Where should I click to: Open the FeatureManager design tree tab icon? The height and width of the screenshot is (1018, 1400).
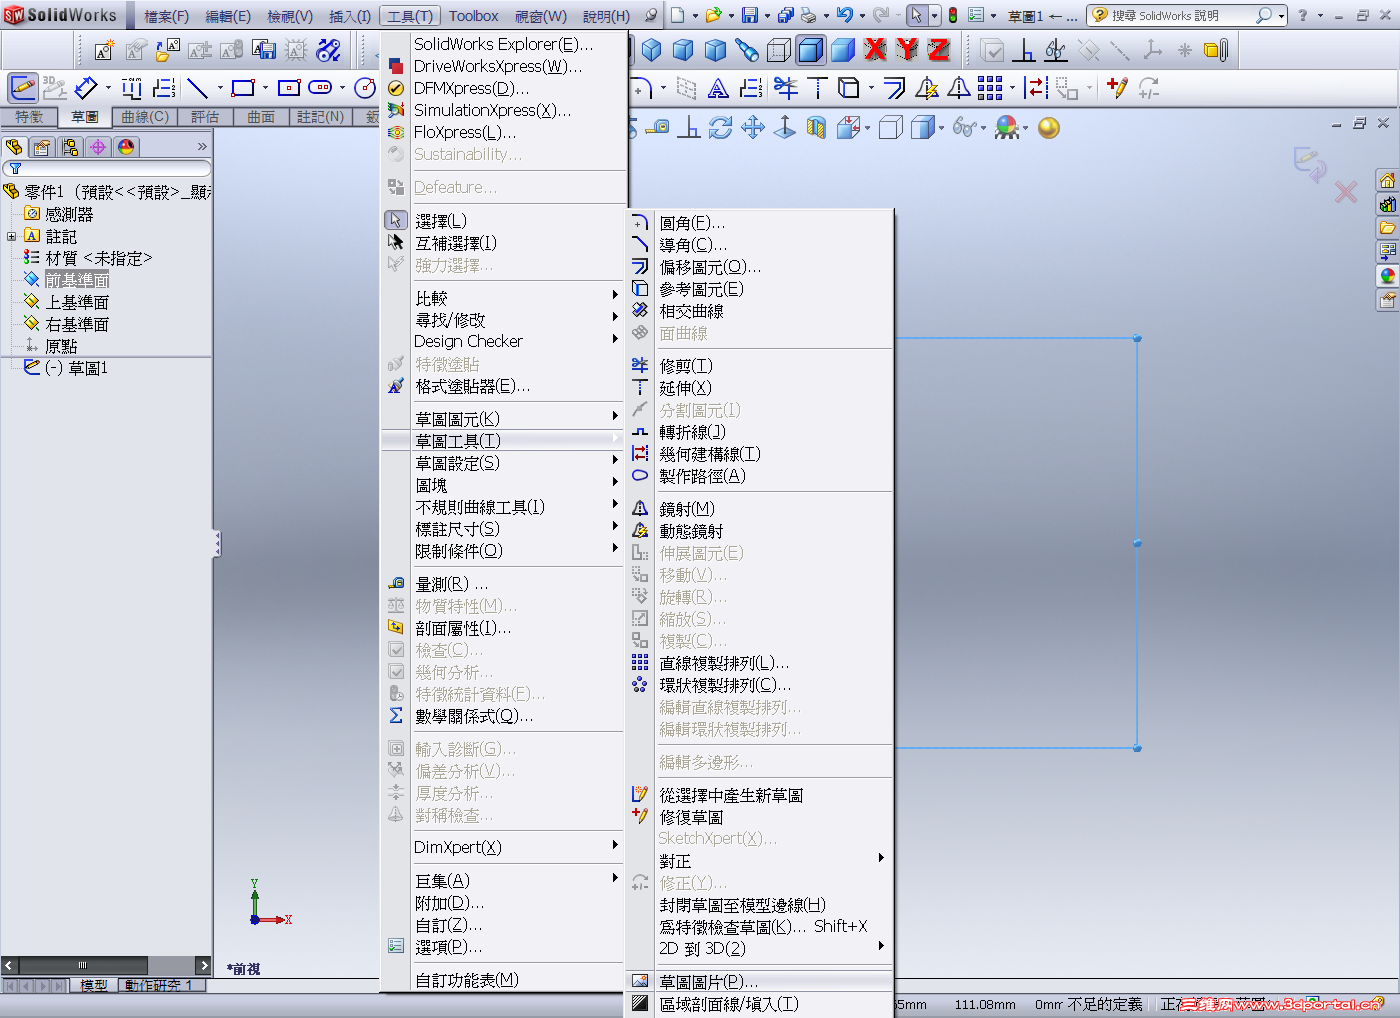tap(14, 147)
